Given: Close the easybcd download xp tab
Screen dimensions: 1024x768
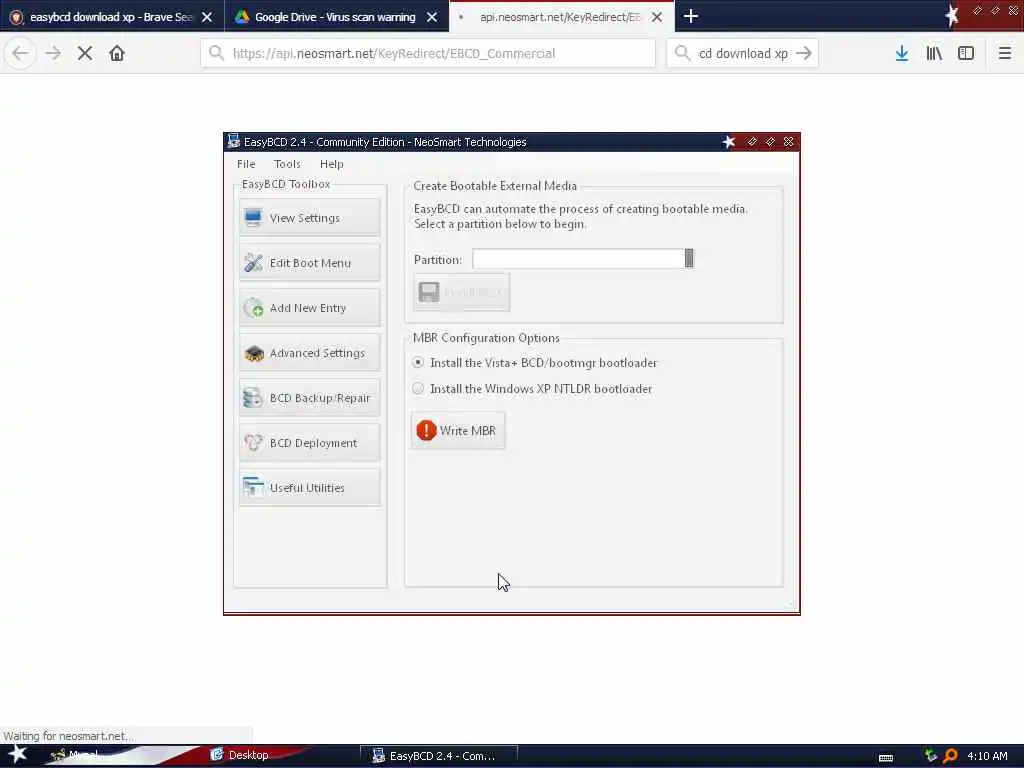Looking at the screenshot, I should tap(207, 17).
